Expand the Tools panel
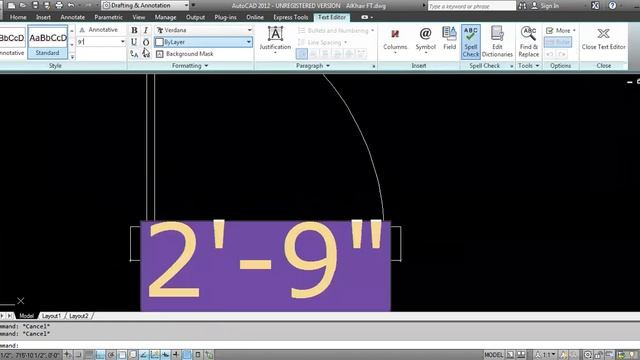The width and height of the screenshot is (640, 360). [x=529, y=66]
